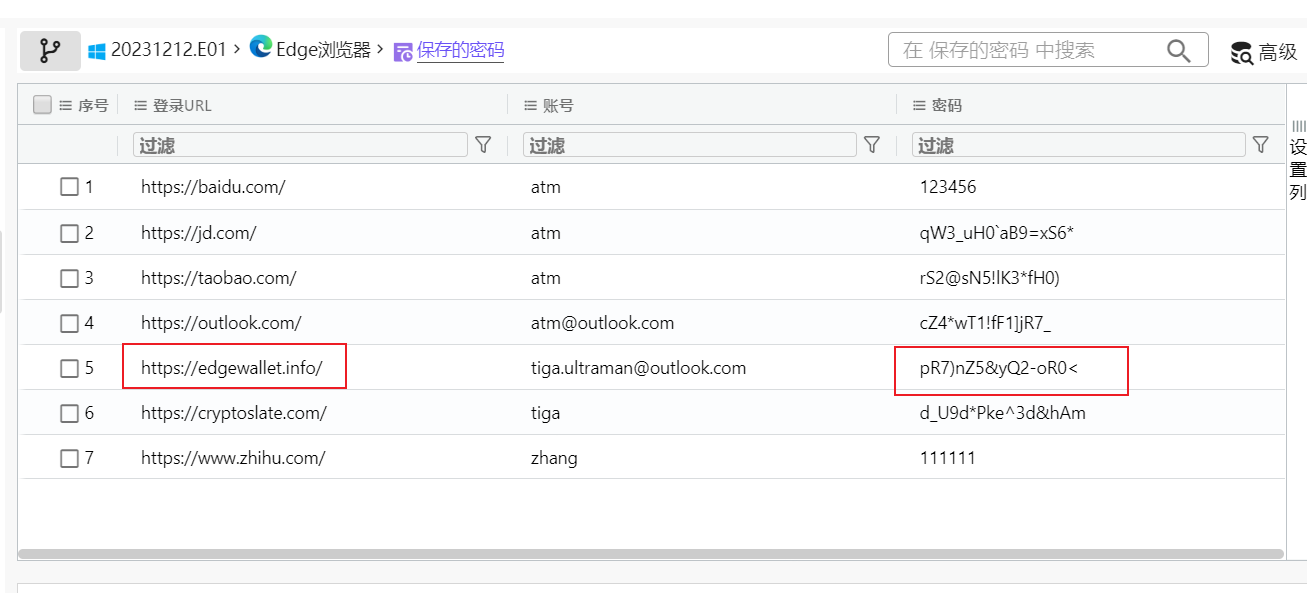
Task: Sort by the 登录URL column header
Action: click(182, 105)
